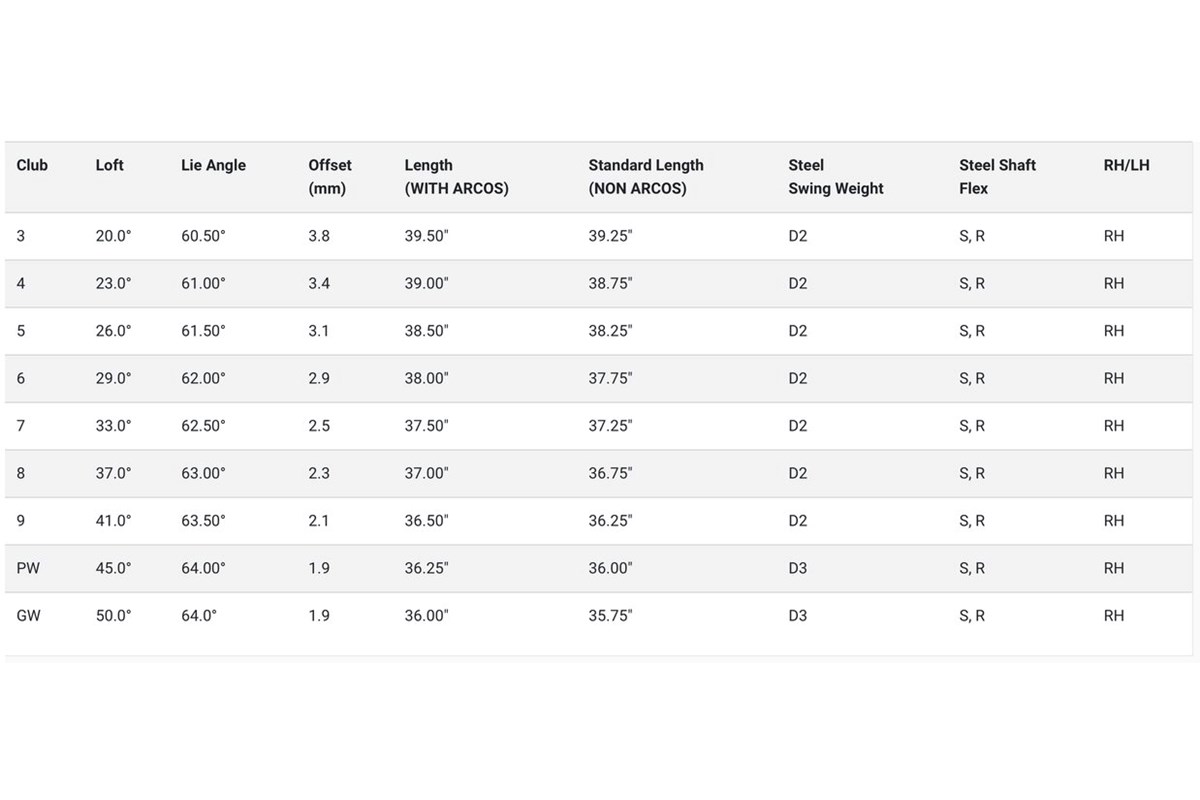Select the 3 iron club cell

coord(21,236)
